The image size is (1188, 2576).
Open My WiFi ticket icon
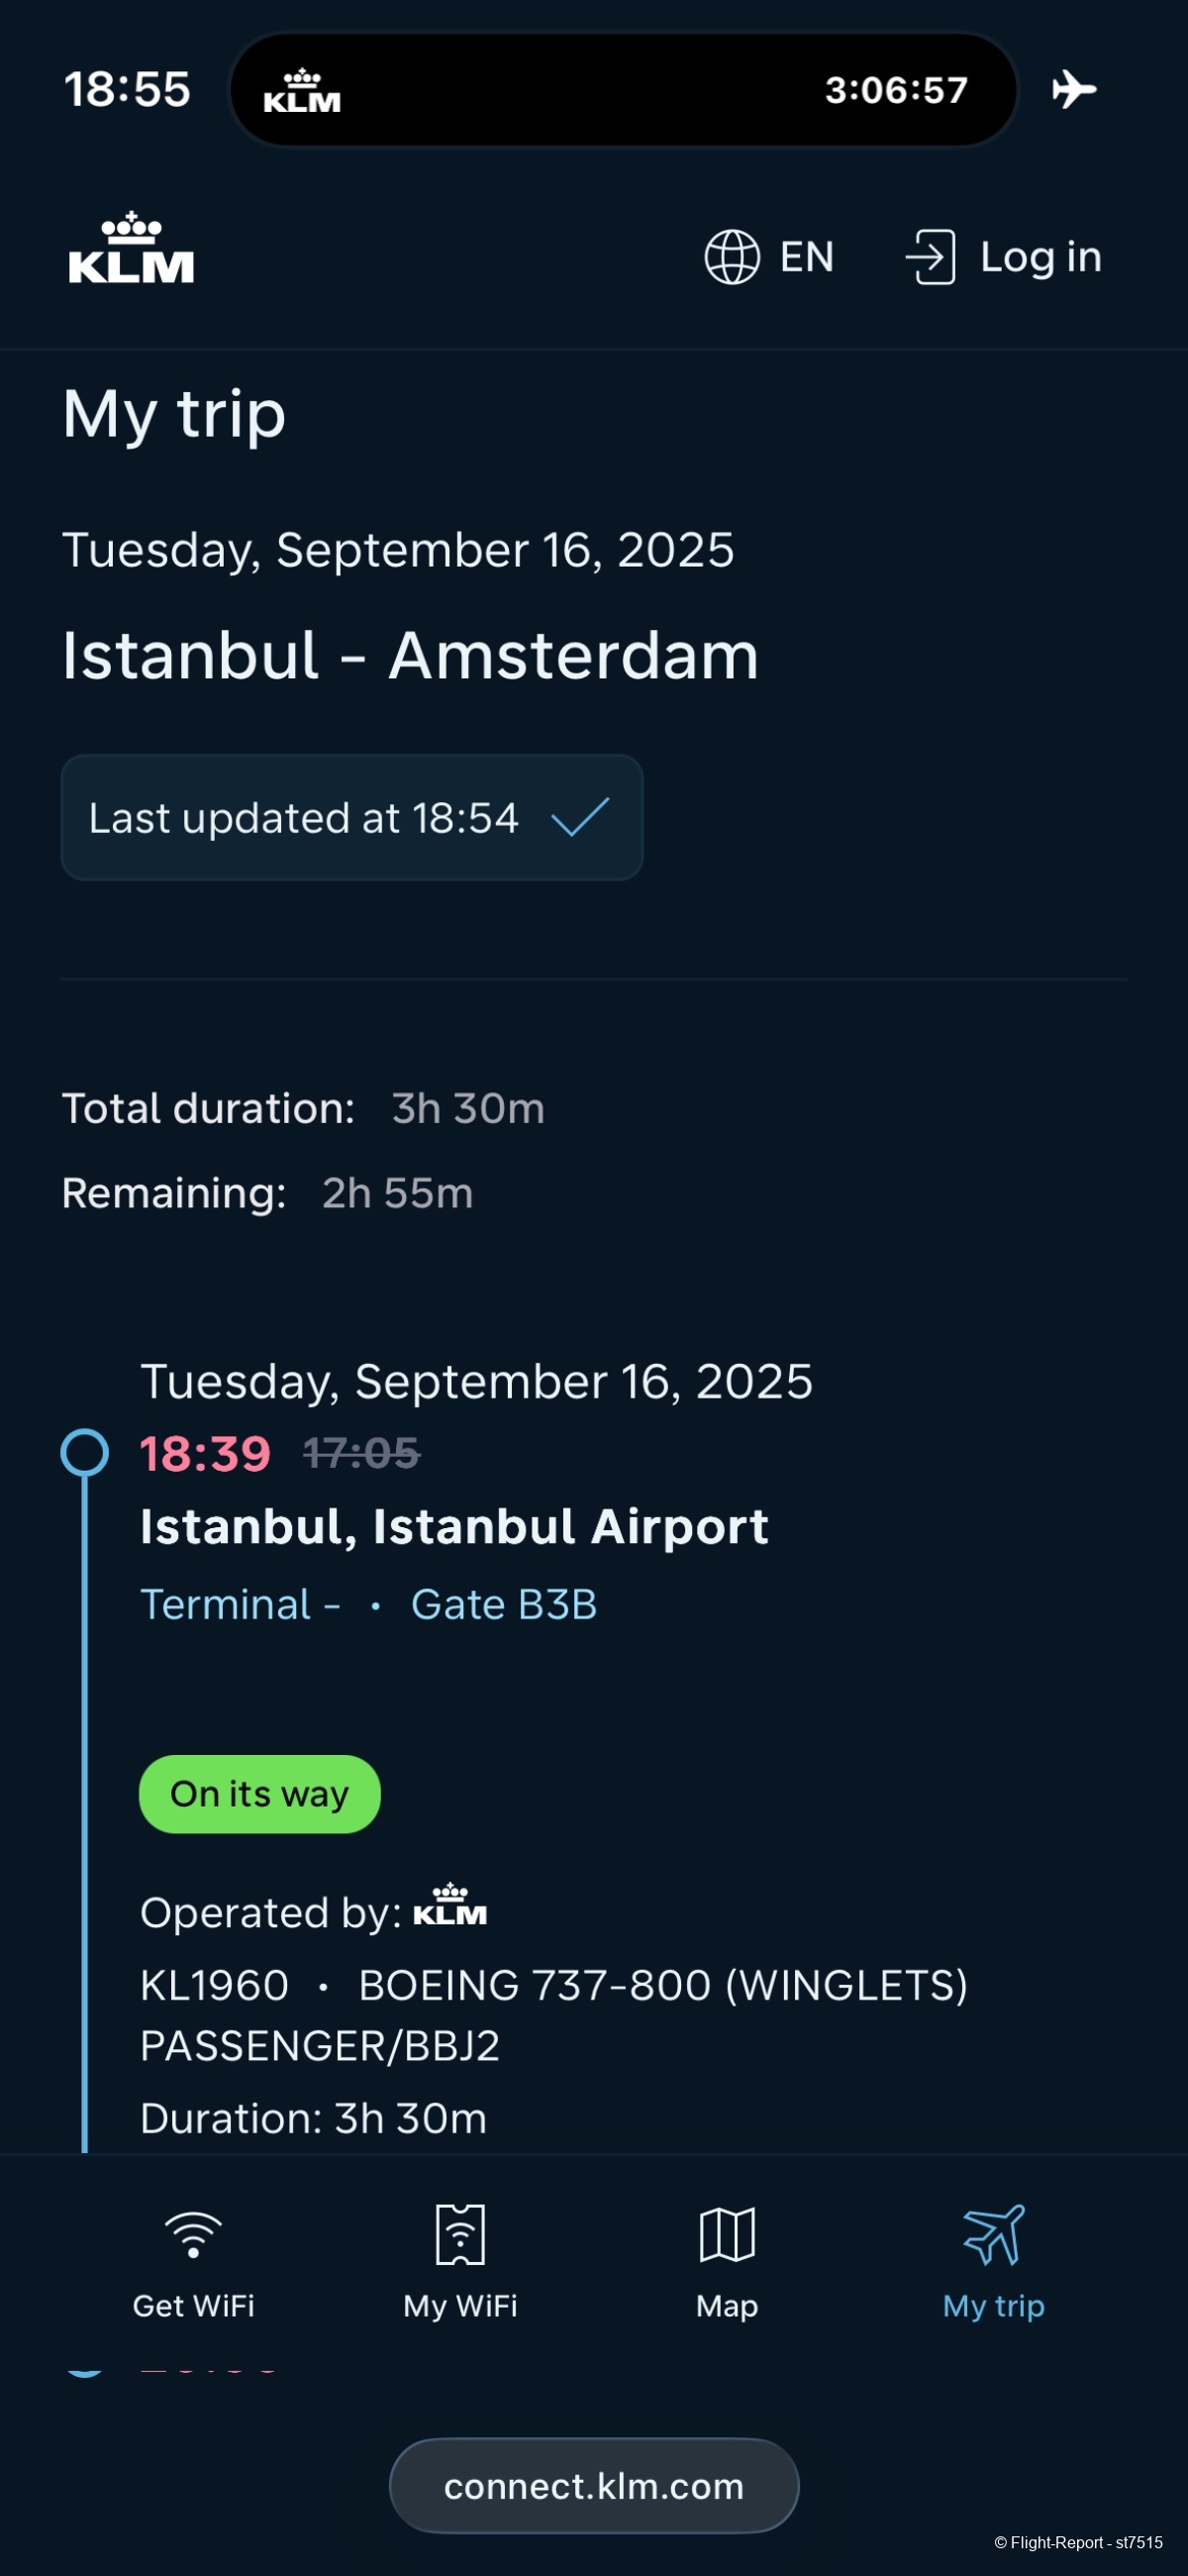click(460, 2234)
